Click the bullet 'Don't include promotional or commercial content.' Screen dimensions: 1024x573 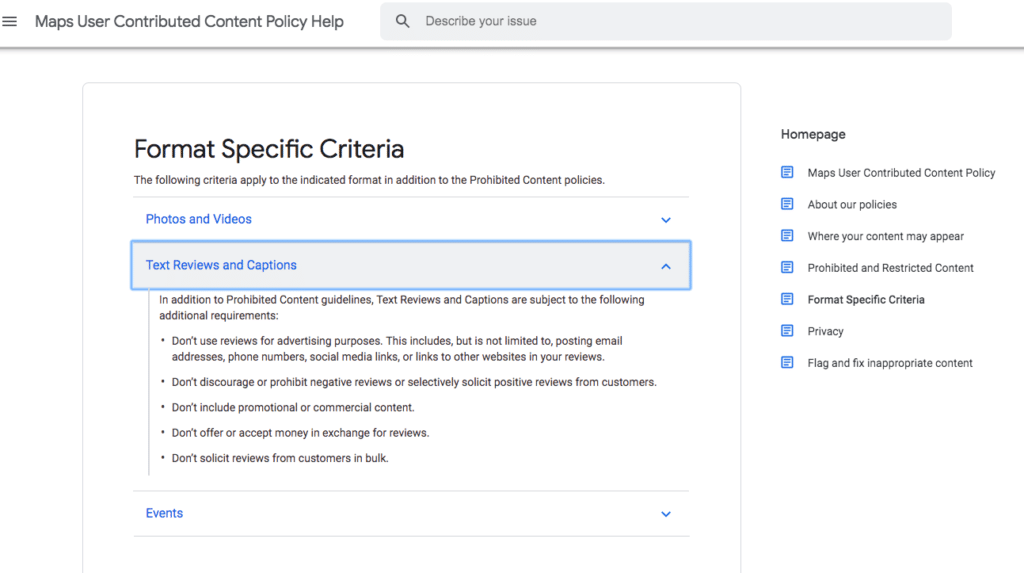293,408
